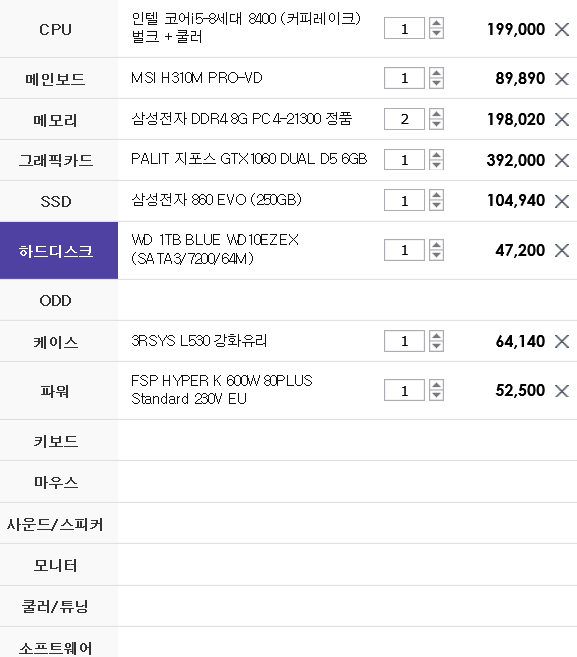Remove the FSP HYPER K power supply
577x657 pixels.
pyautogui.click(x=561, y=391)
